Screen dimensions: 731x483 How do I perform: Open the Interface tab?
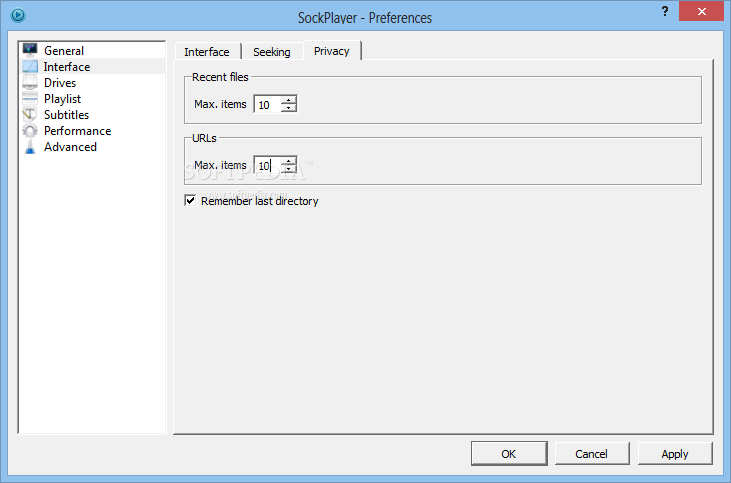[x=207, y=52]
